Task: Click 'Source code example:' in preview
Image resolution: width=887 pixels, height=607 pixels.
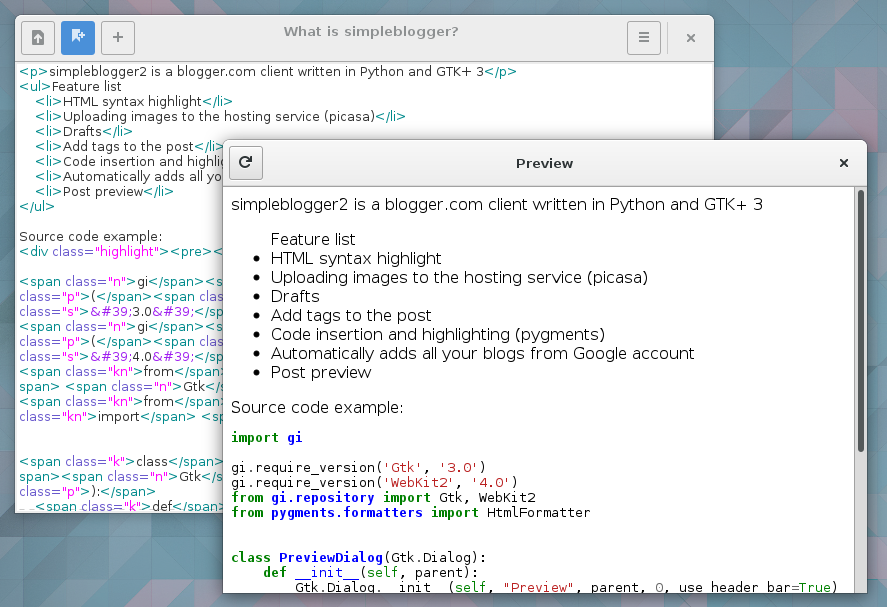Action: (x=317, y=407)
